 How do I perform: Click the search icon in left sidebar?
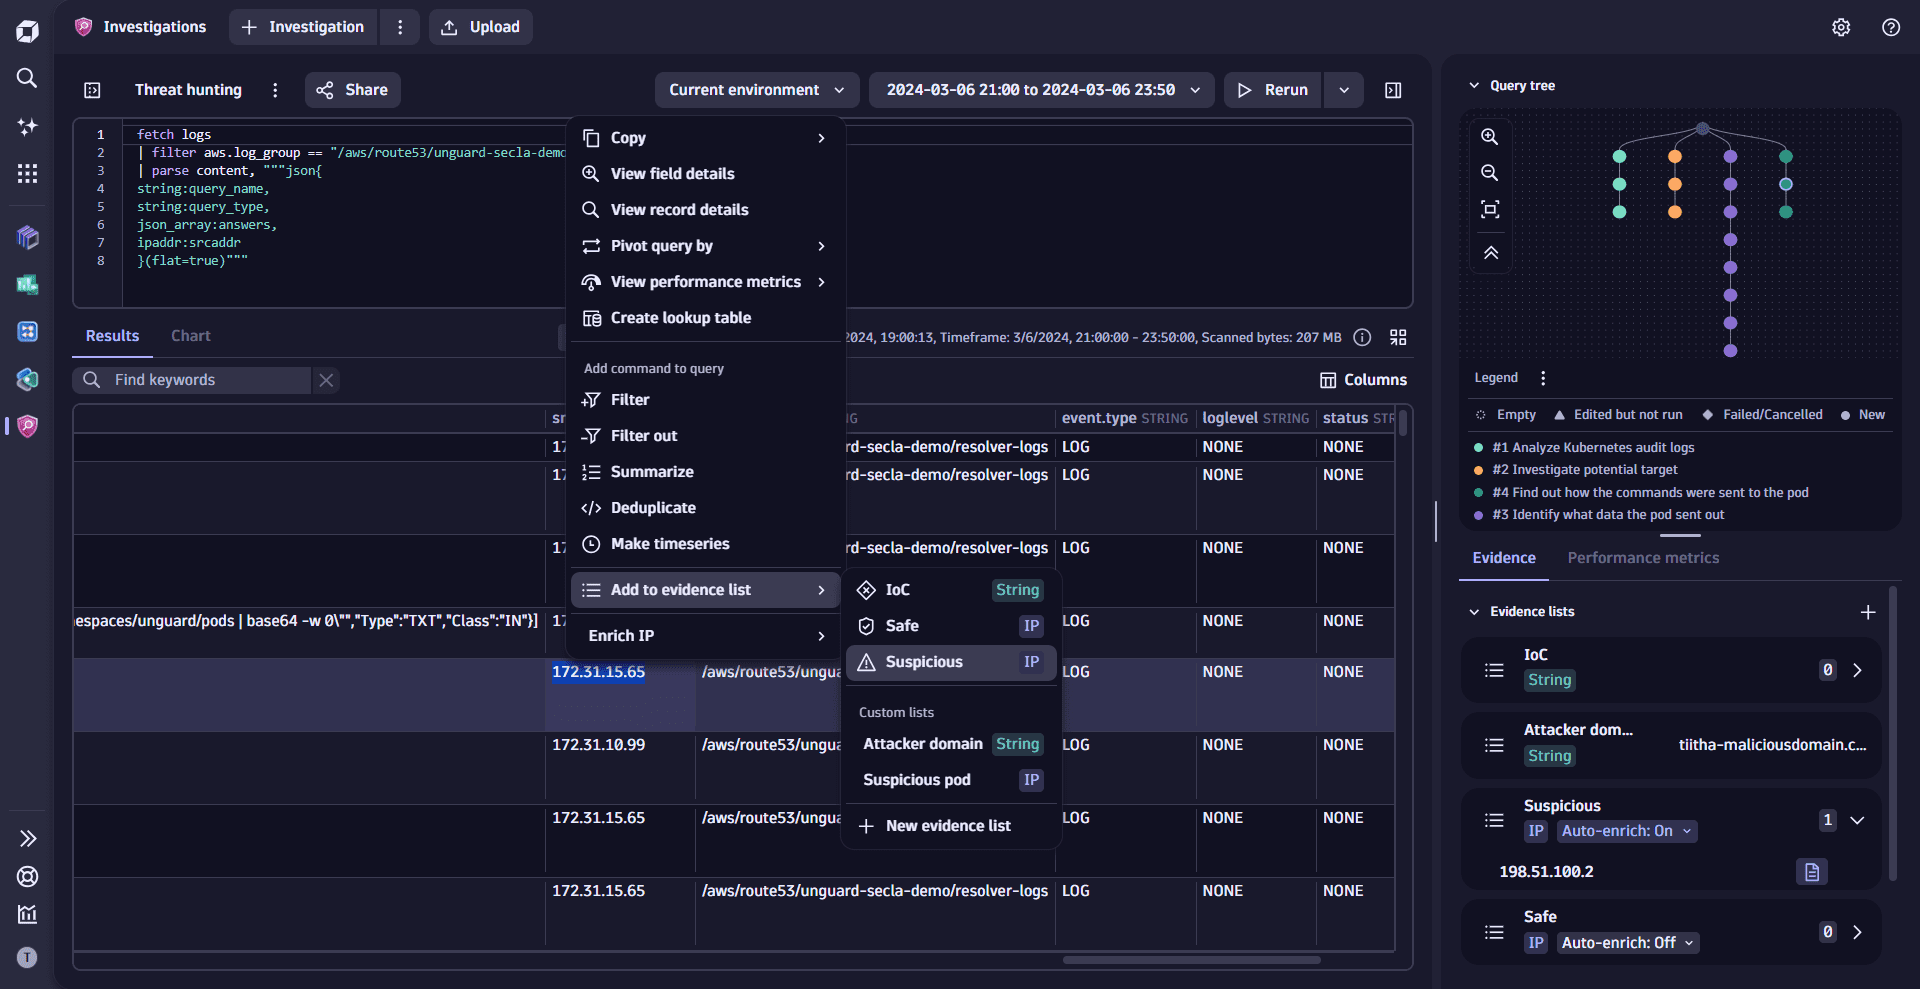tap(27, 78)
